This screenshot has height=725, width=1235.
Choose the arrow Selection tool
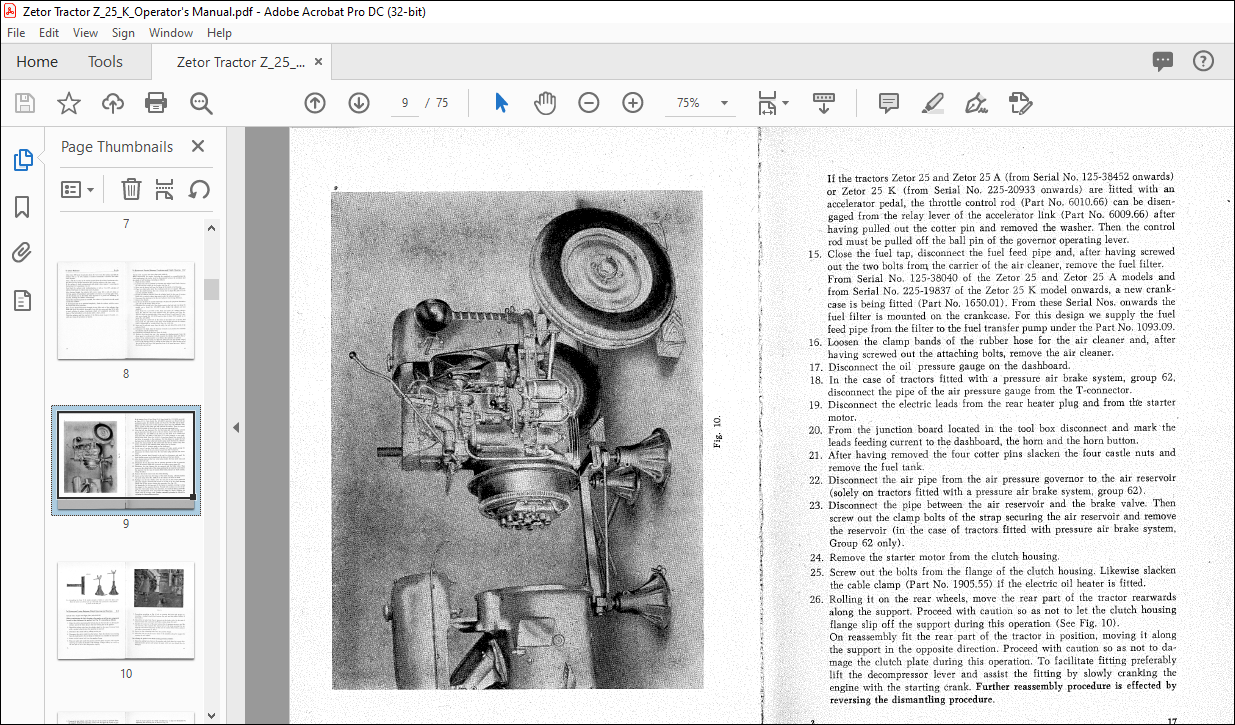coord(501,103)
